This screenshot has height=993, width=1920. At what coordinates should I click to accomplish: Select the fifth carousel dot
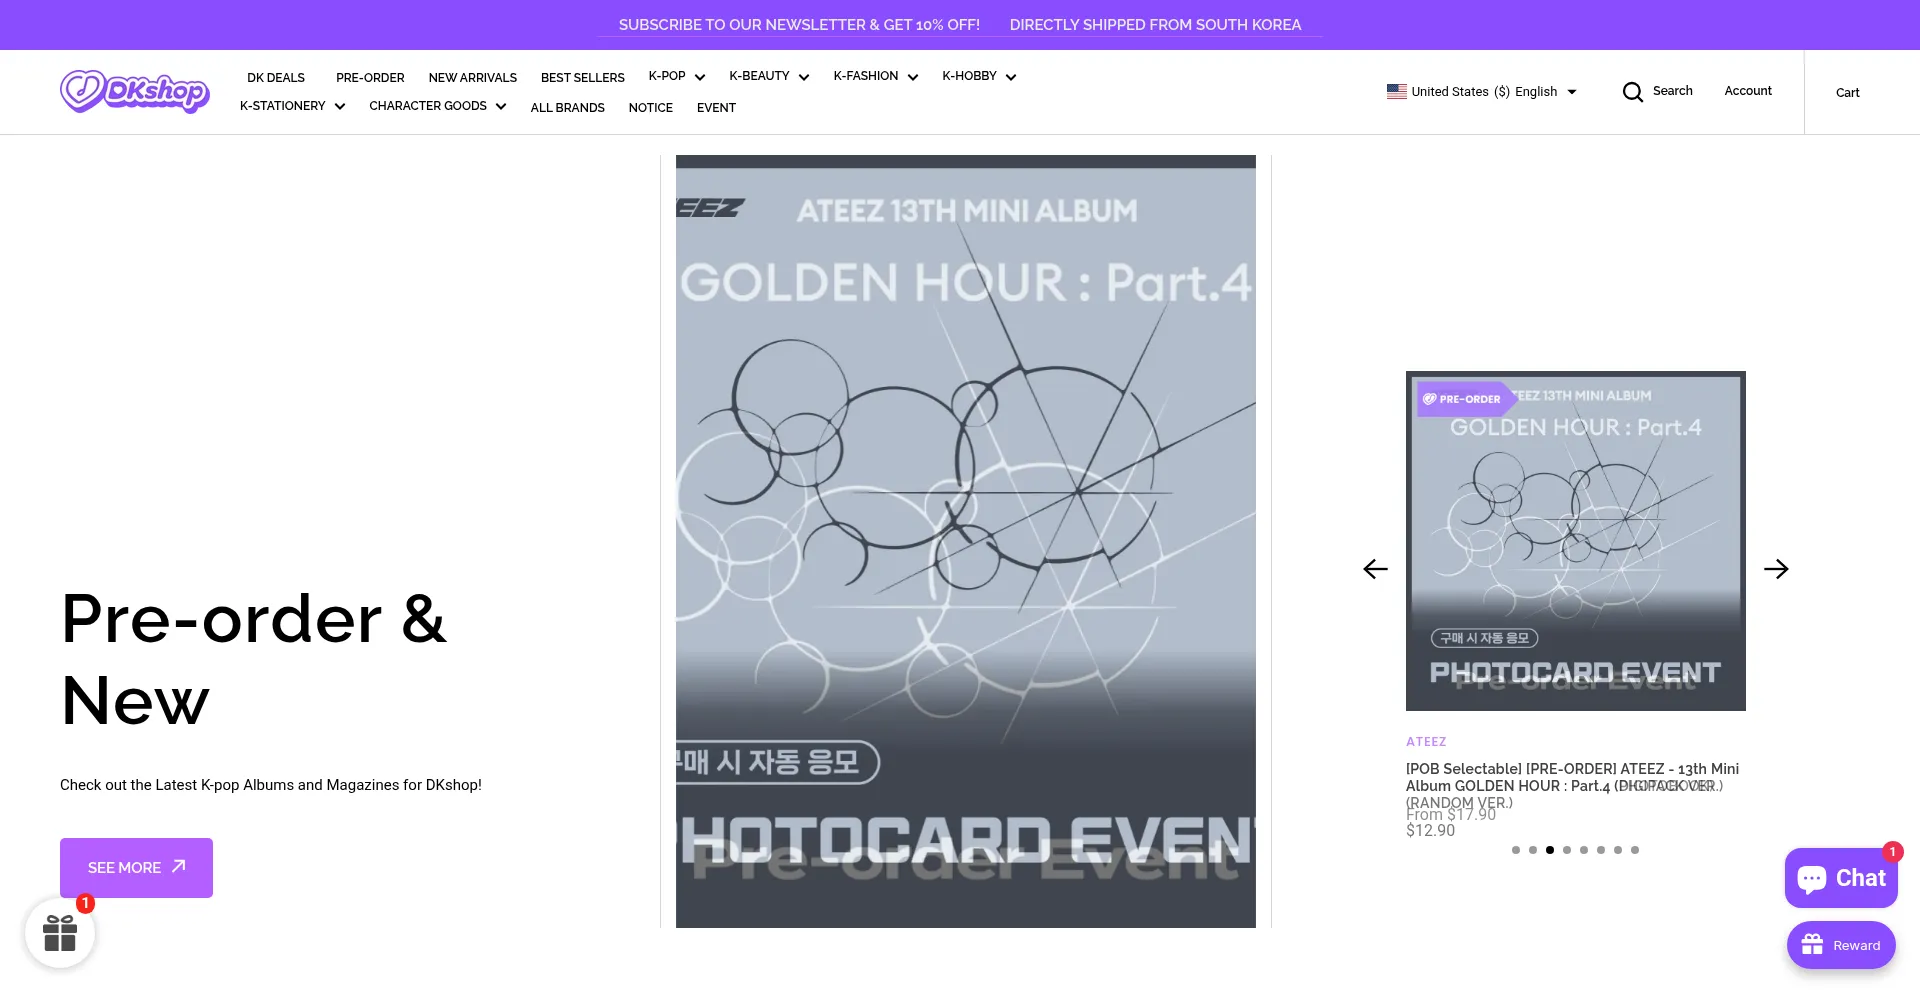(1584, 850)
